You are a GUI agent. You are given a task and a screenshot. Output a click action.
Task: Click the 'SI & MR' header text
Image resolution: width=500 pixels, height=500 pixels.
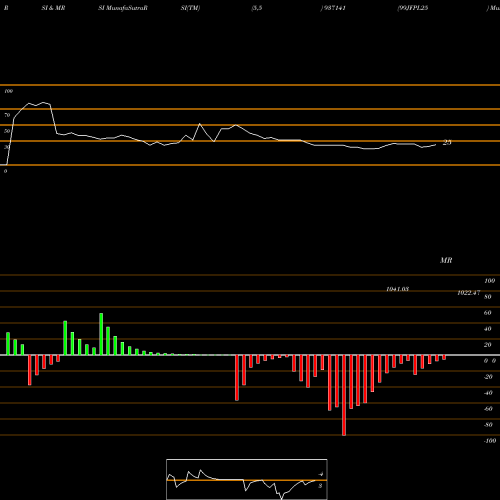[x=53, y=8]
